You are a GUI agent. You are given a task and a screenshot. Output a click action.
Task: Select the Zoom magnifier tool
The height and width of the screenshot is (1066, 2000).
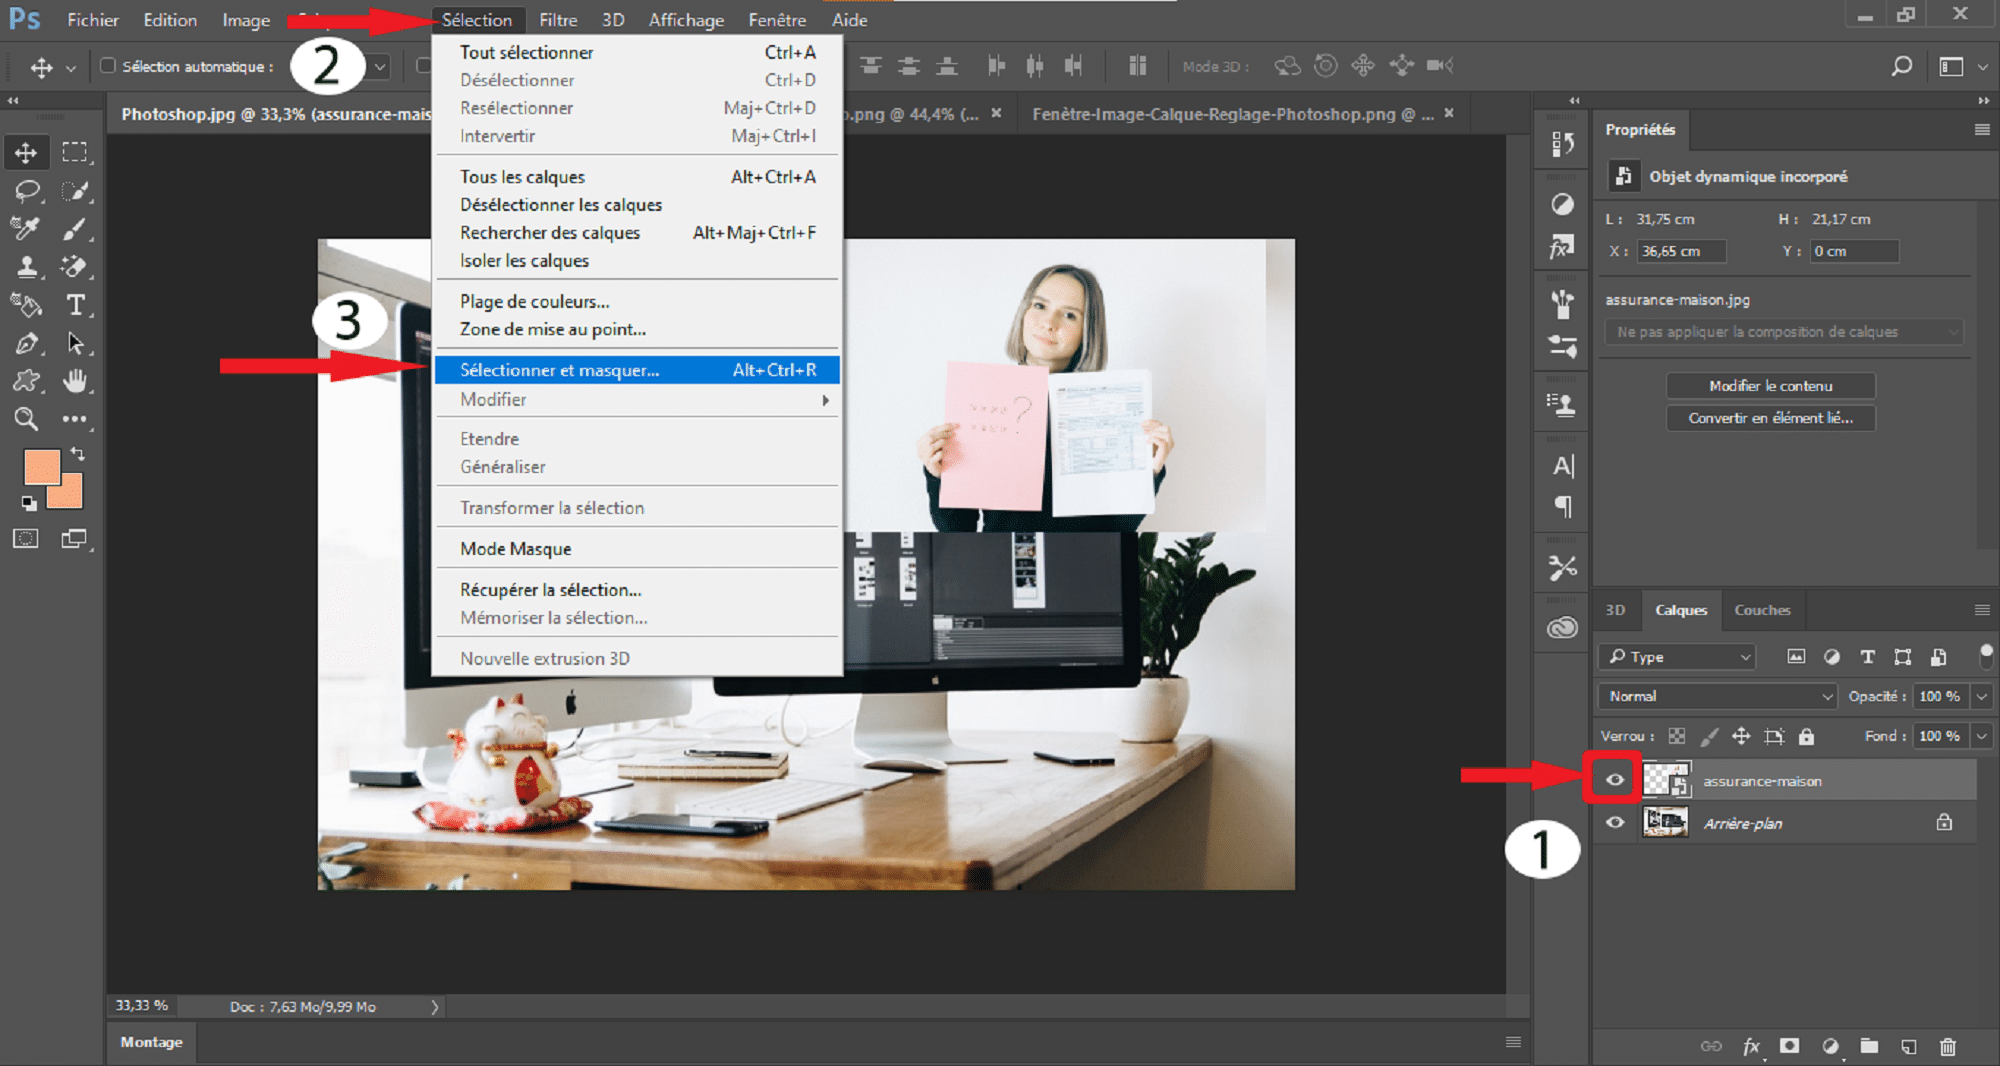click(x=26, y=419)
